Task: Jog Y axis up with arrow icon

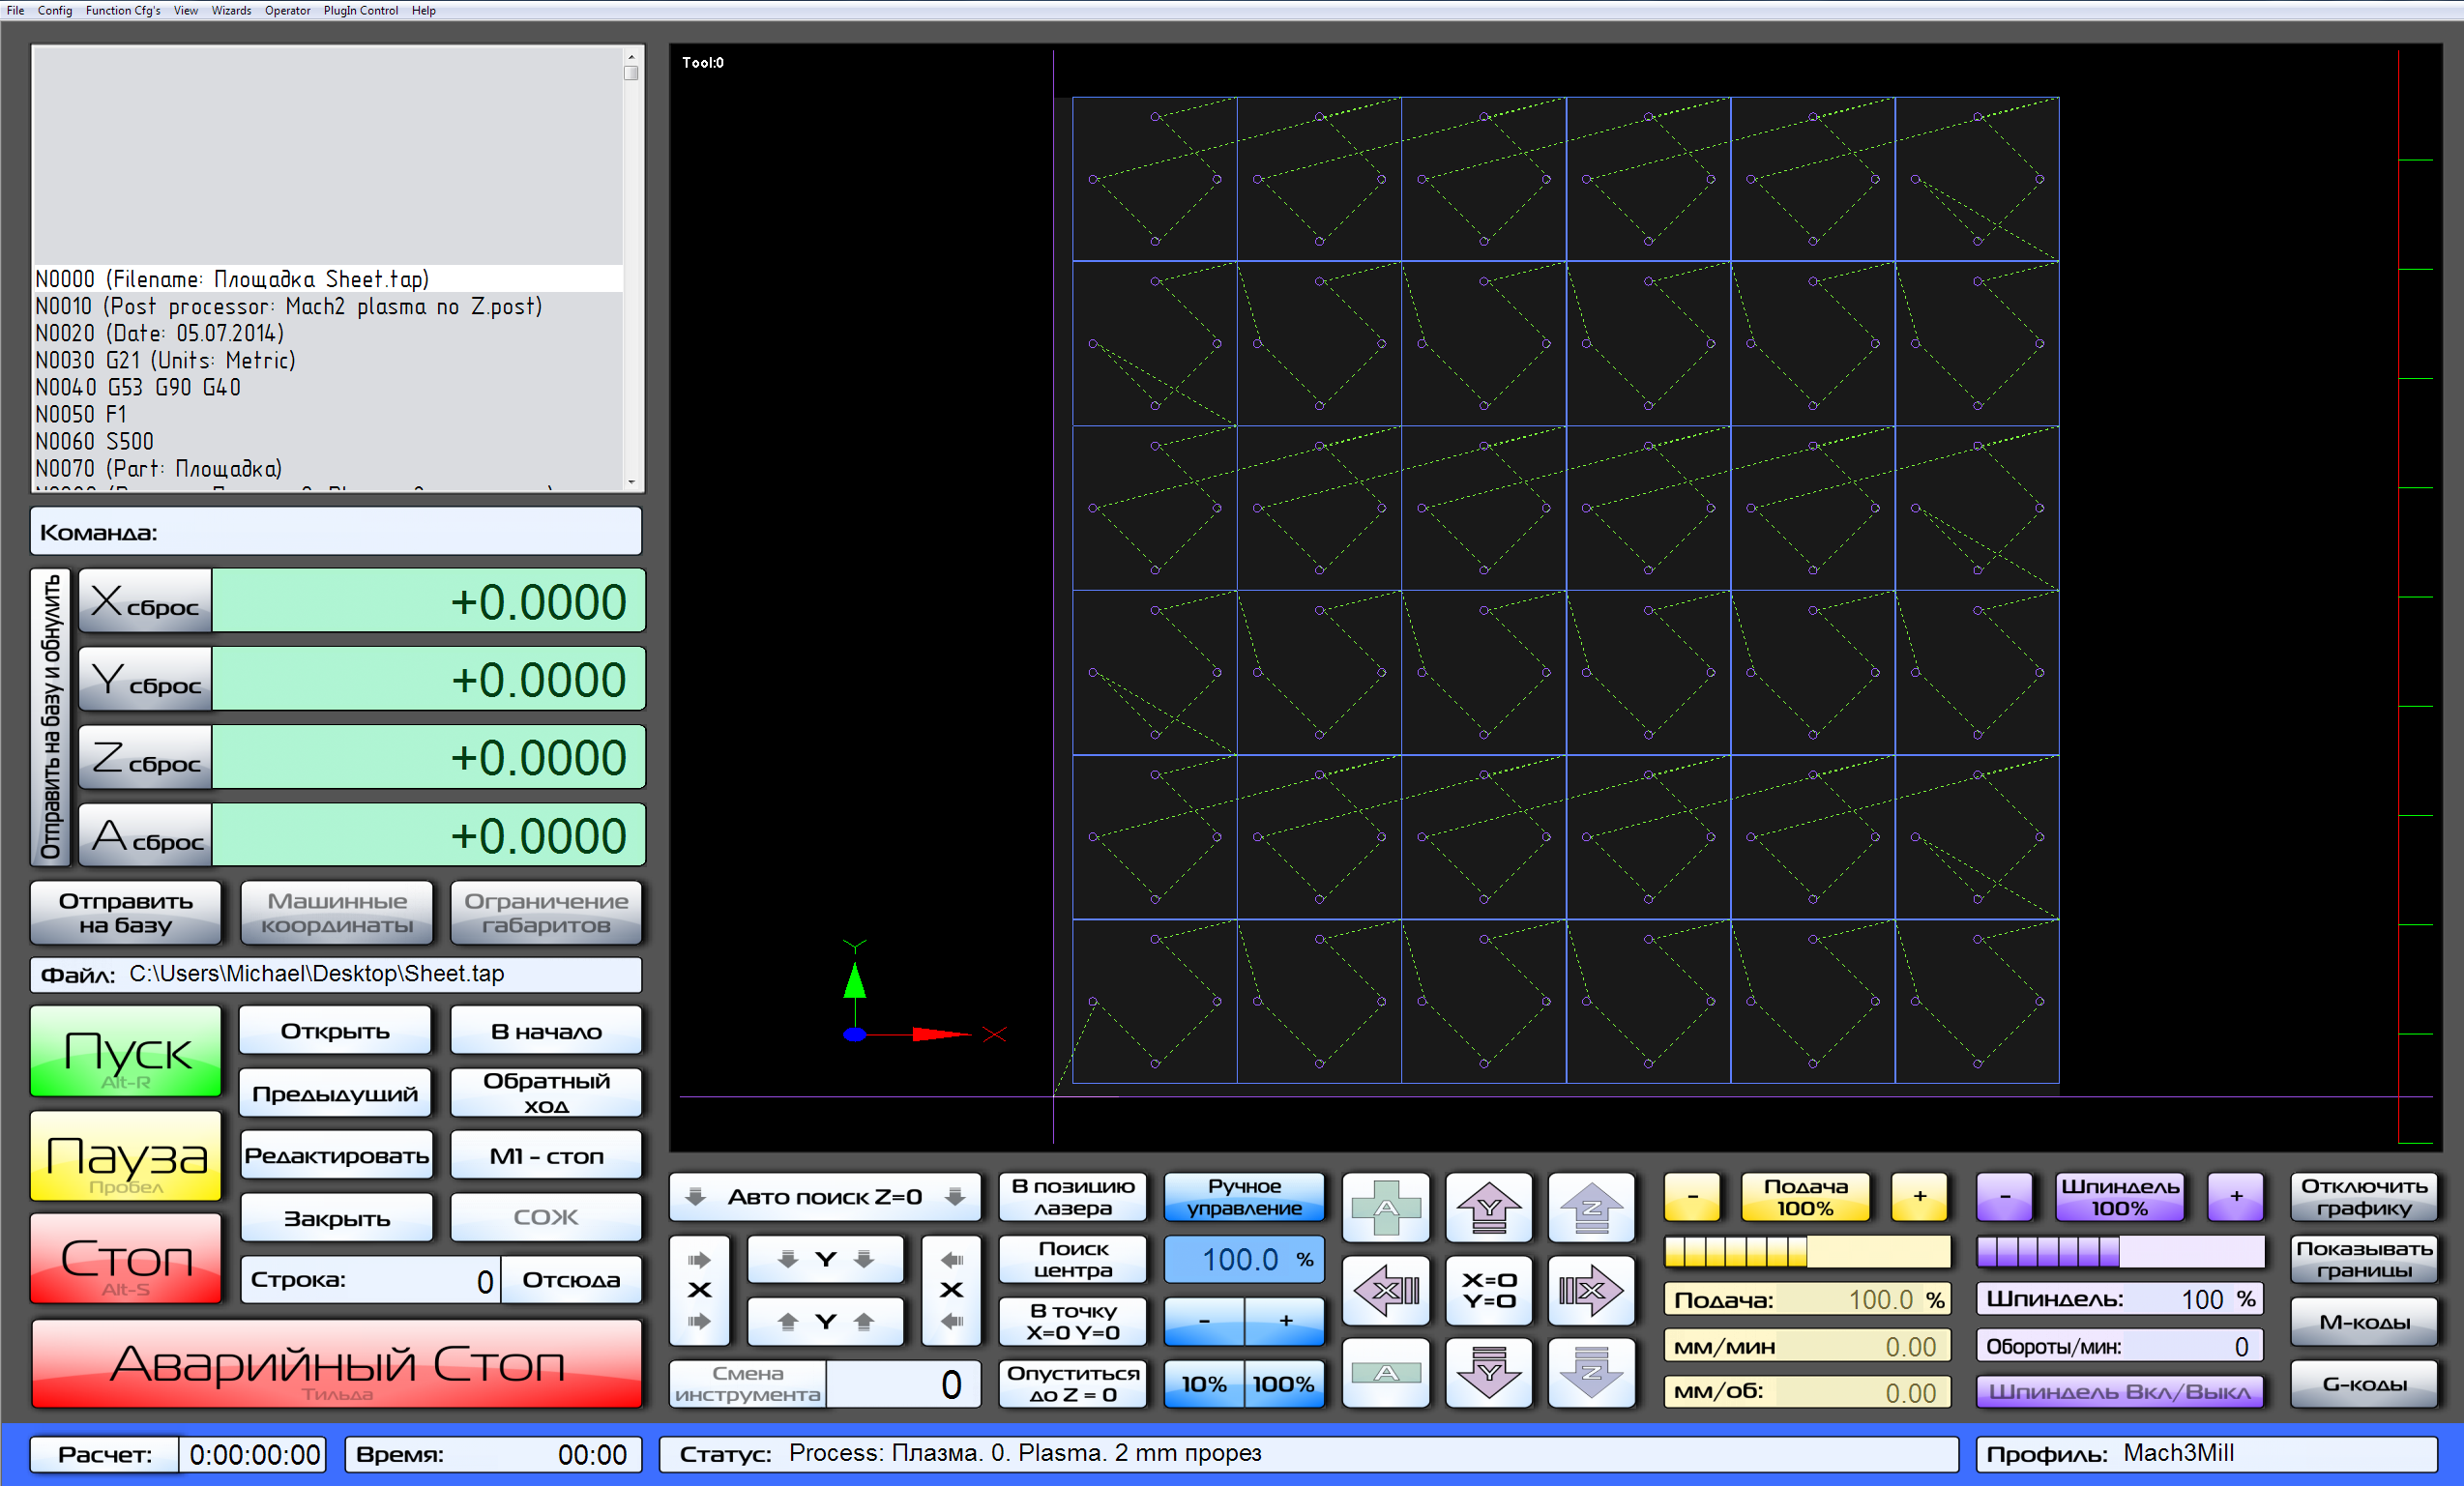Action: click(1488, 1208)
